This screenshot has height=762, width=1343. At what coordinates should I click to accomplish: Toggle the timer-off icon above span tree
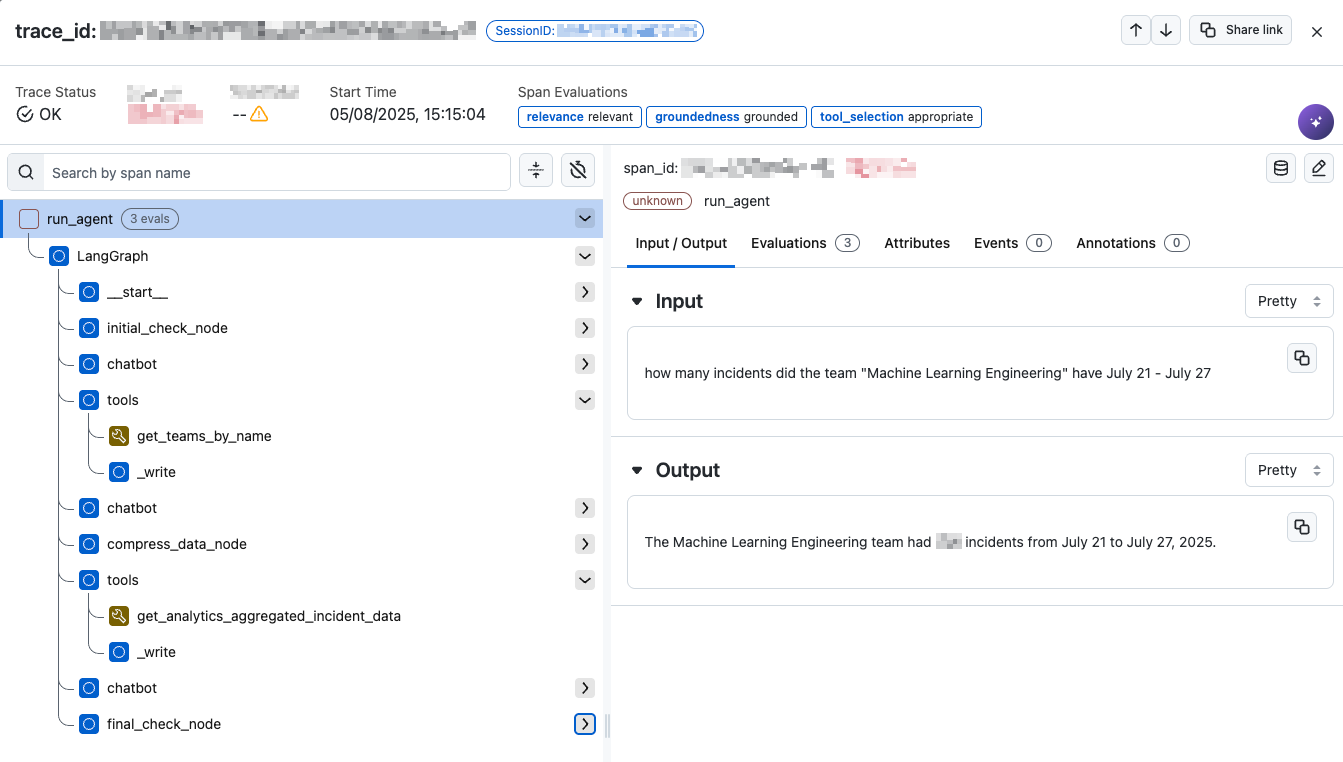pos(578,170)
